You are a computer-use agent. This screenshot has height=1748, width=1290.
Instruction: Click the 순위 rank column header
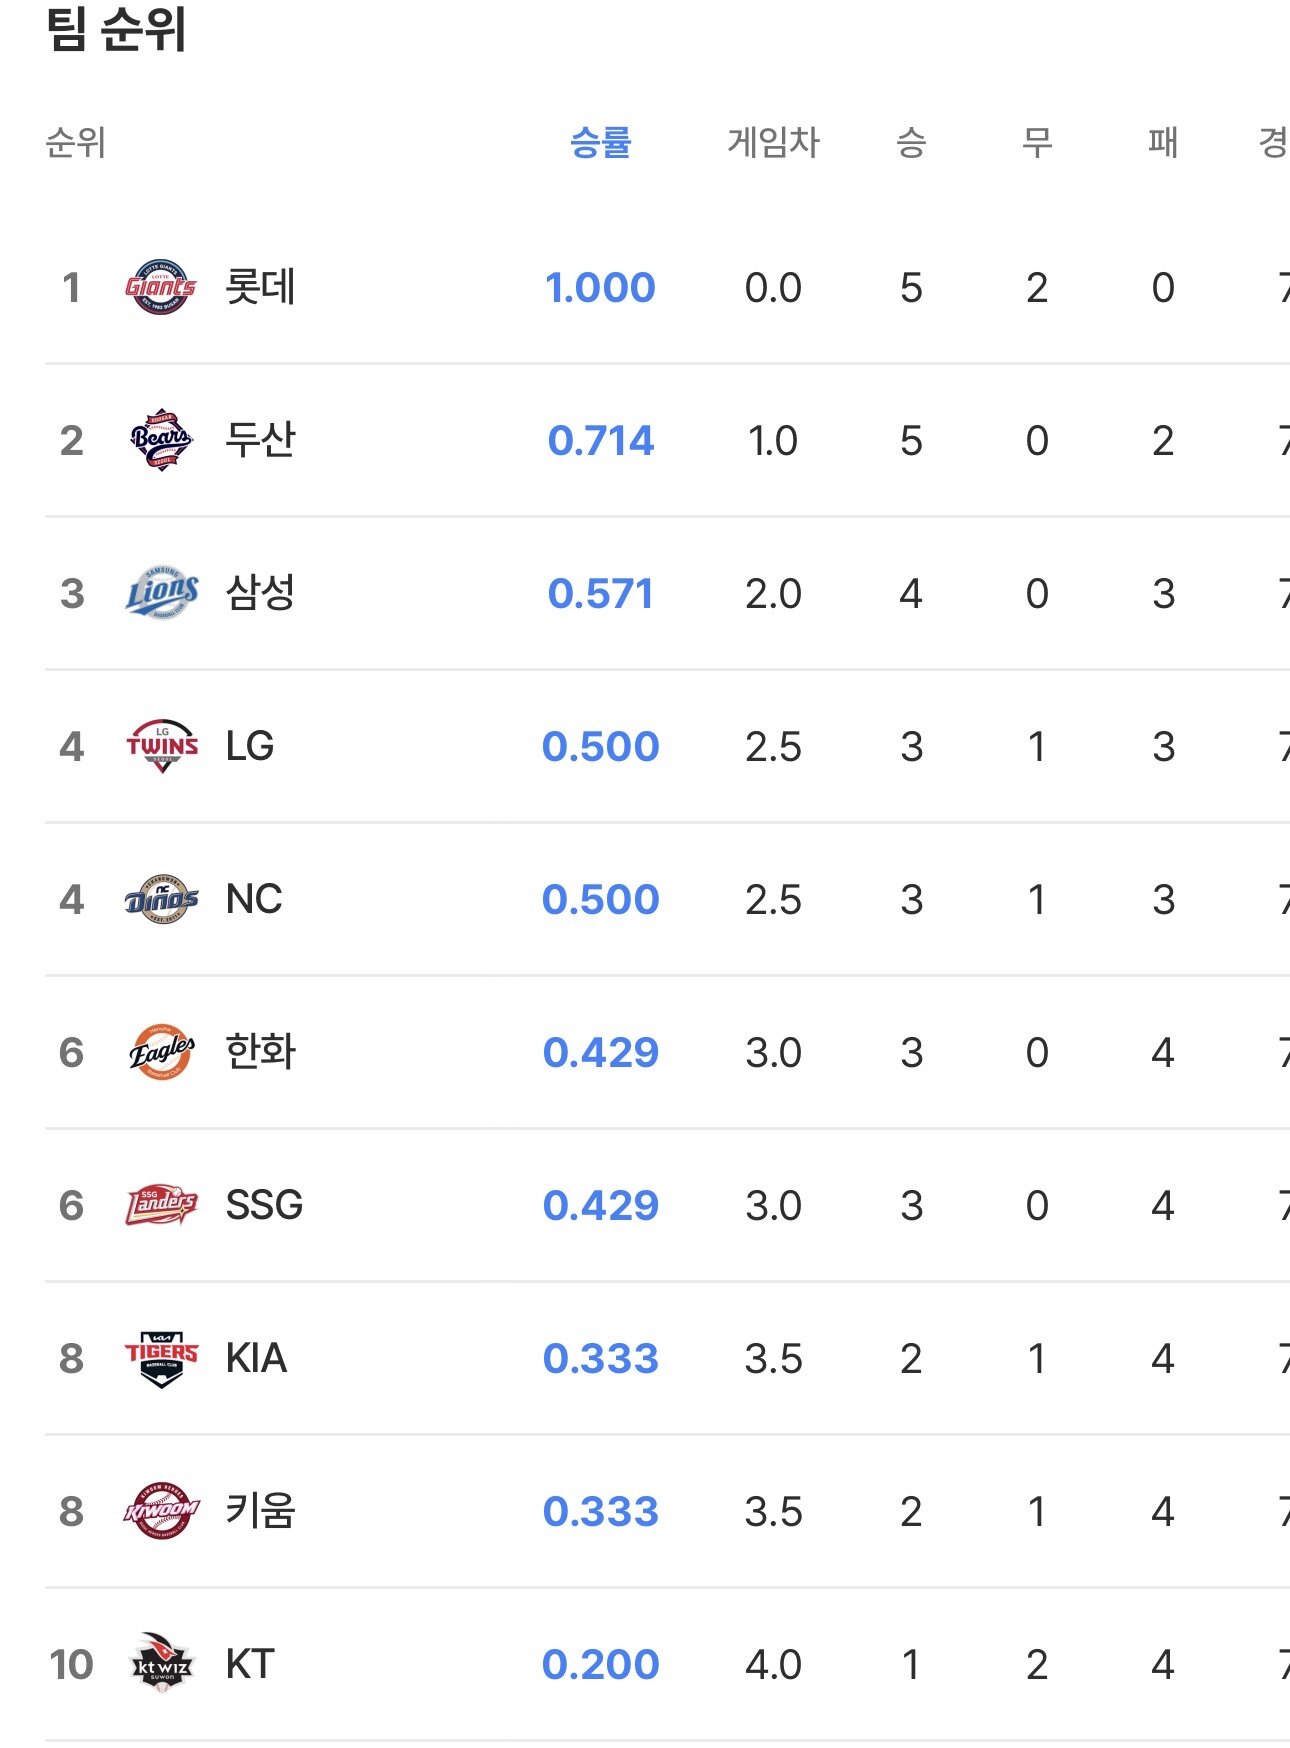pos(75,143)
